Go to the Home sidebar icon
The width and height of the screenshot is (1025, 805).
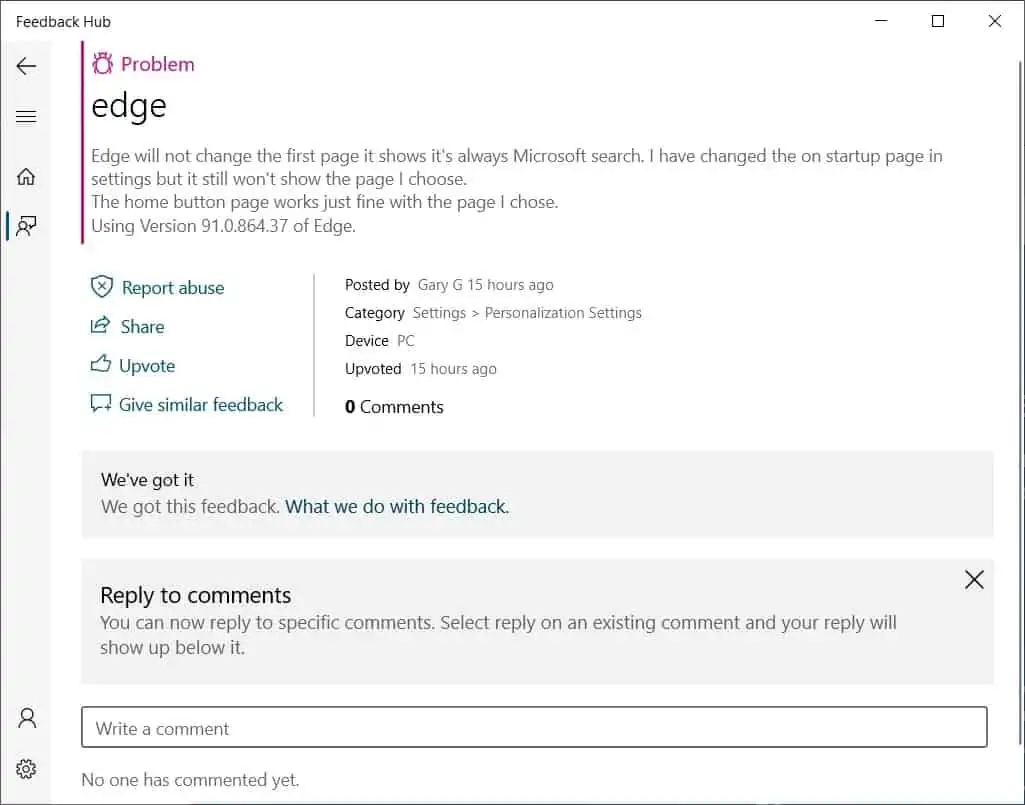pos(26,177)
